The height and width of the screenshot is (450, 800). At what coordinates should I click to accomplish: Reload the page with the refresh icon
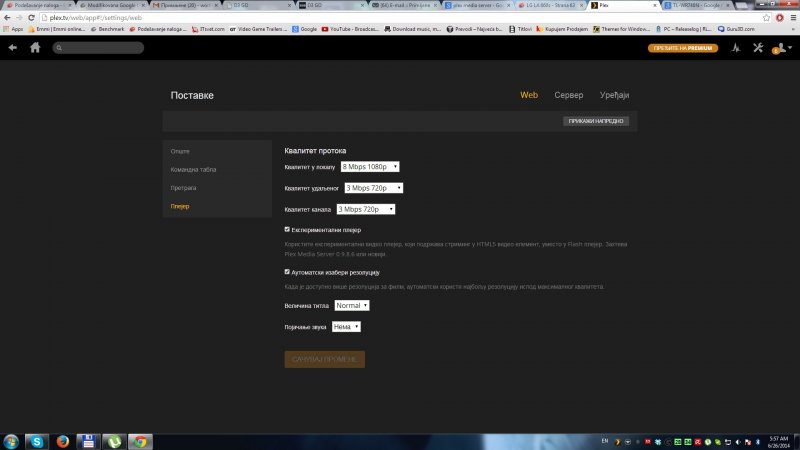31,17
